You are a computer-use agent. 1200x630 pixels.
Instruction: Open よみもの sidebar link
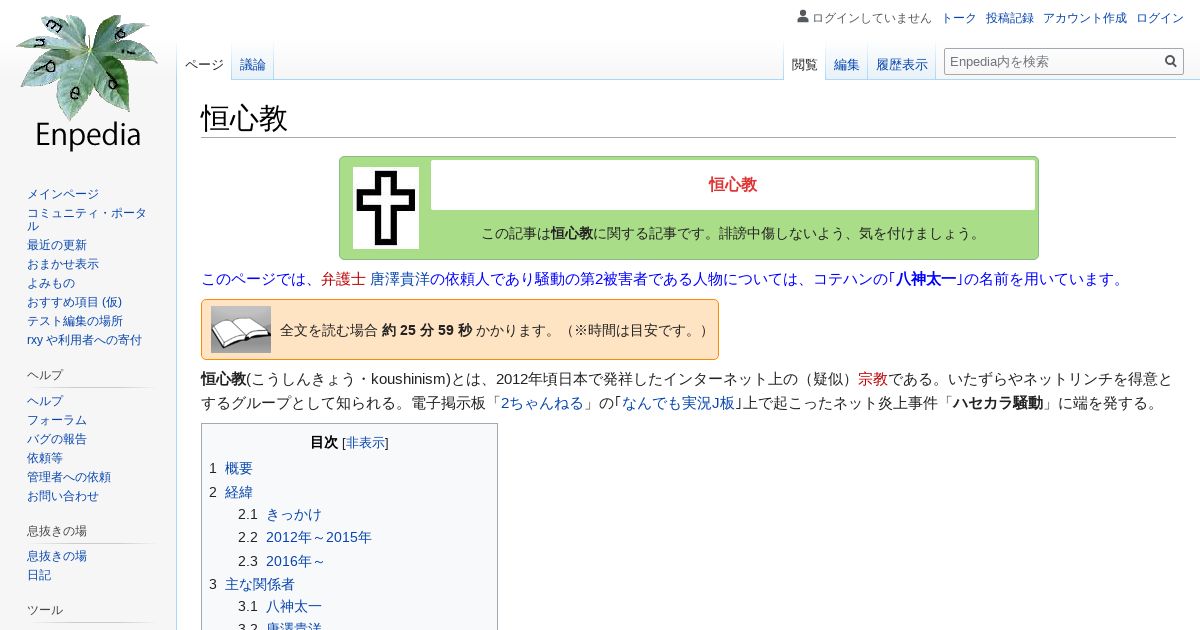pyautogui.click(x=51, y=283)
